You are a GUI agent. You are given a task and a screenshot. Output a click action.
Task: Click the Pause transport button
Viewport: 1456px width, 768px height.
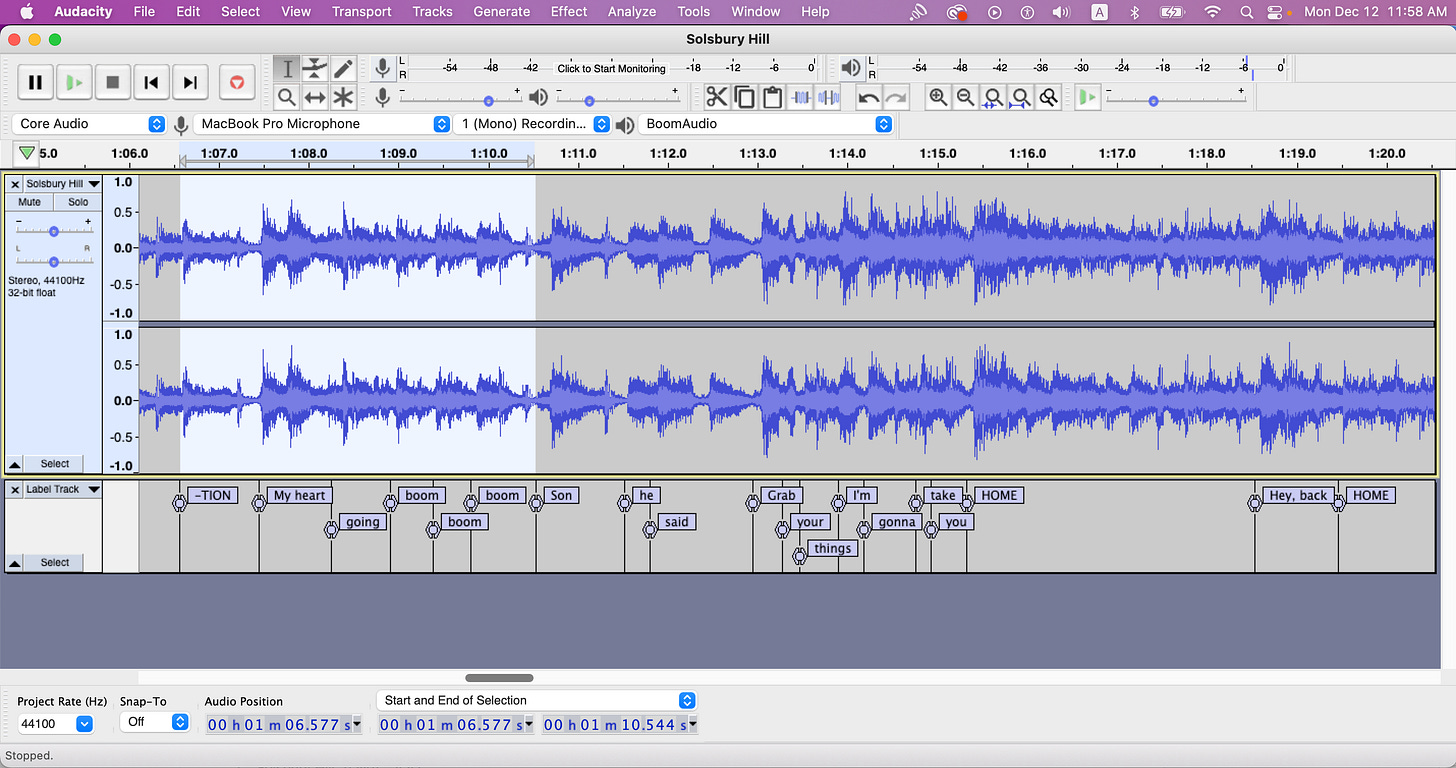click(35, 82)
